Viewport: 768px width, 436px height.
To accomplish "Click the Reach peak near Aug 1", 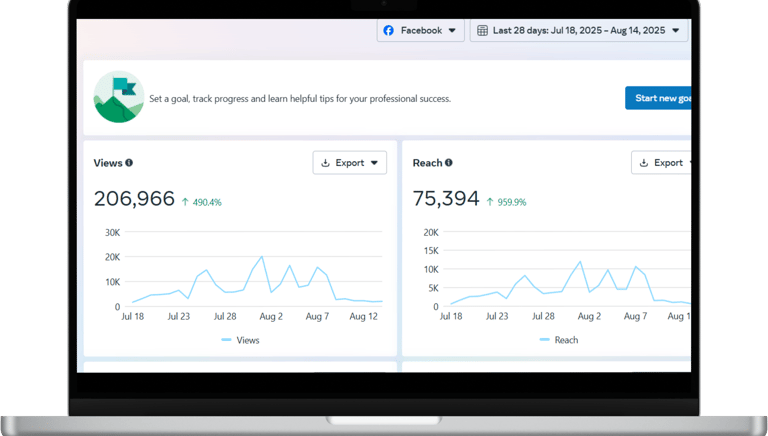I will (x=580, y=262).
